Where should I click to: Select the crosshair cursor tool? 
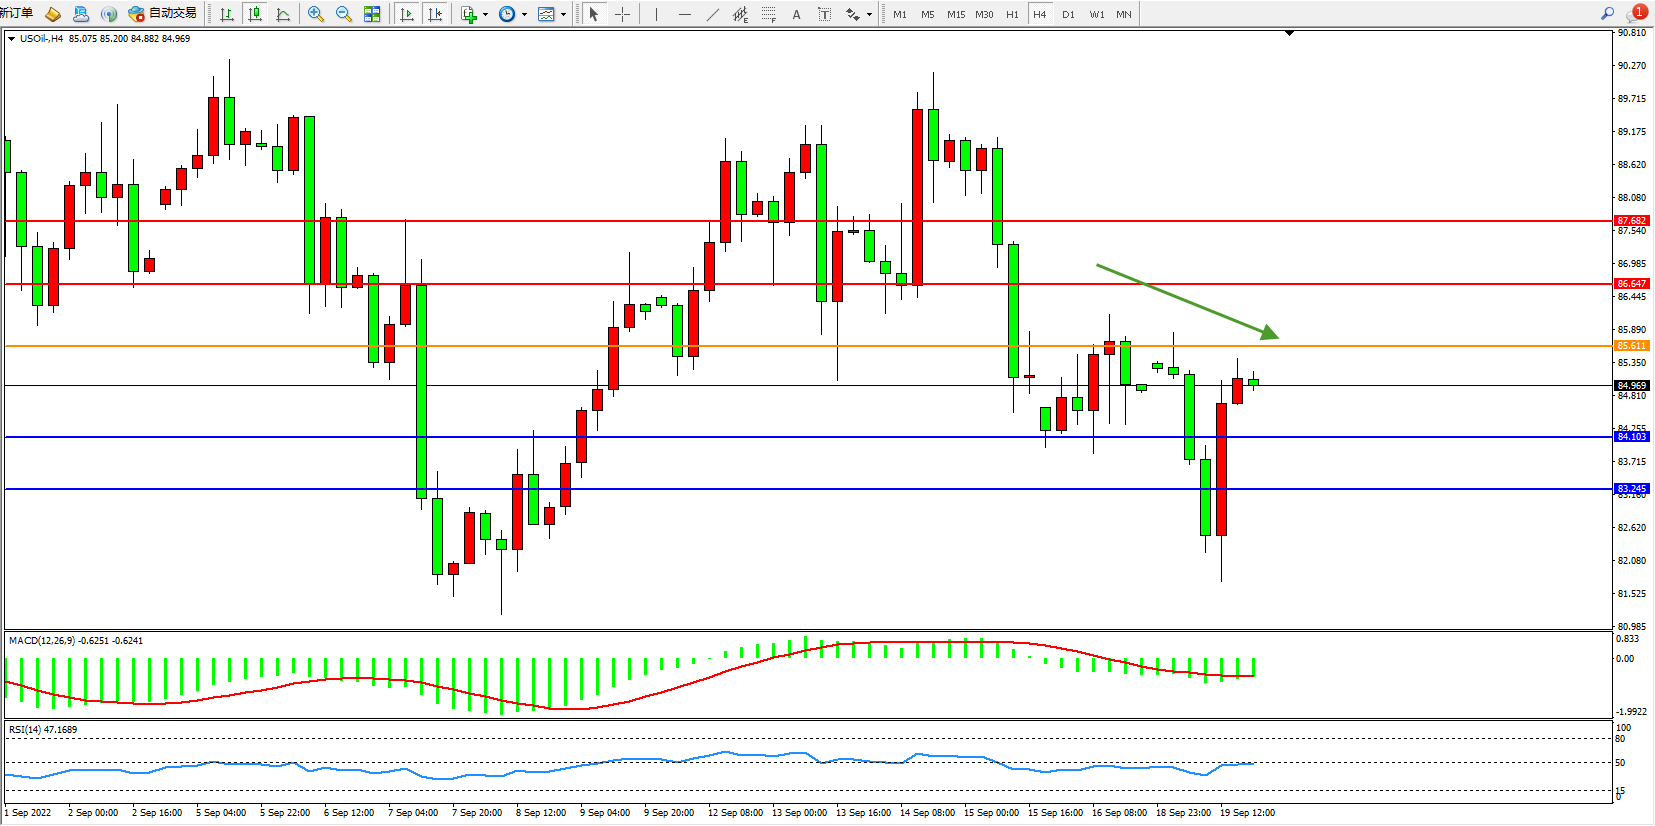(622, 14)
